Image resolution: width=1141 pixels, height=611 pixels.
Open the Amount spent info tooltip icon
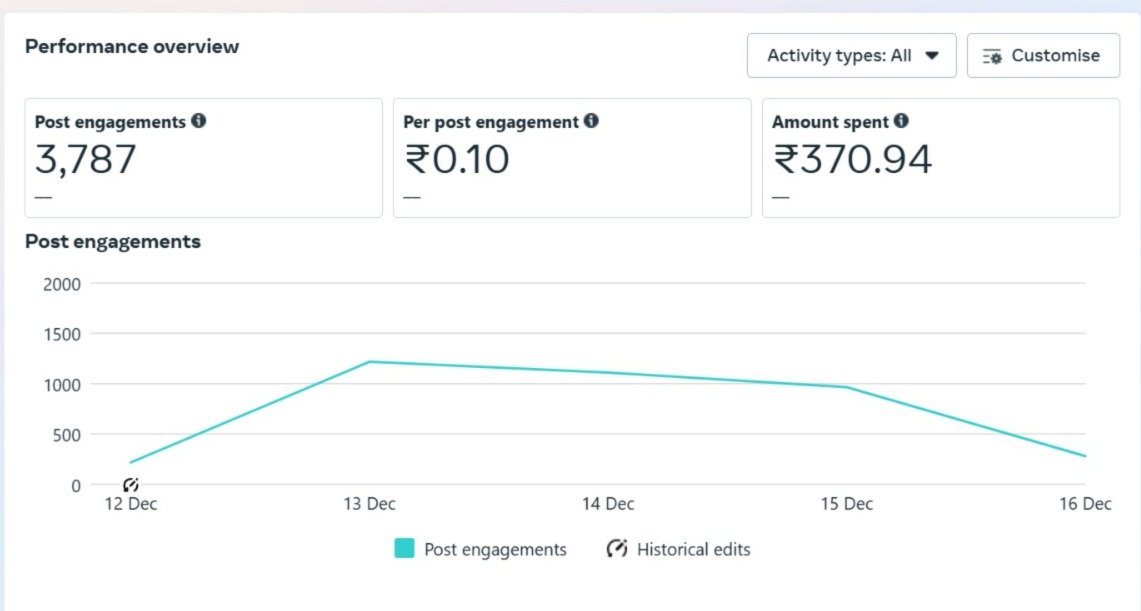(901, 121)
